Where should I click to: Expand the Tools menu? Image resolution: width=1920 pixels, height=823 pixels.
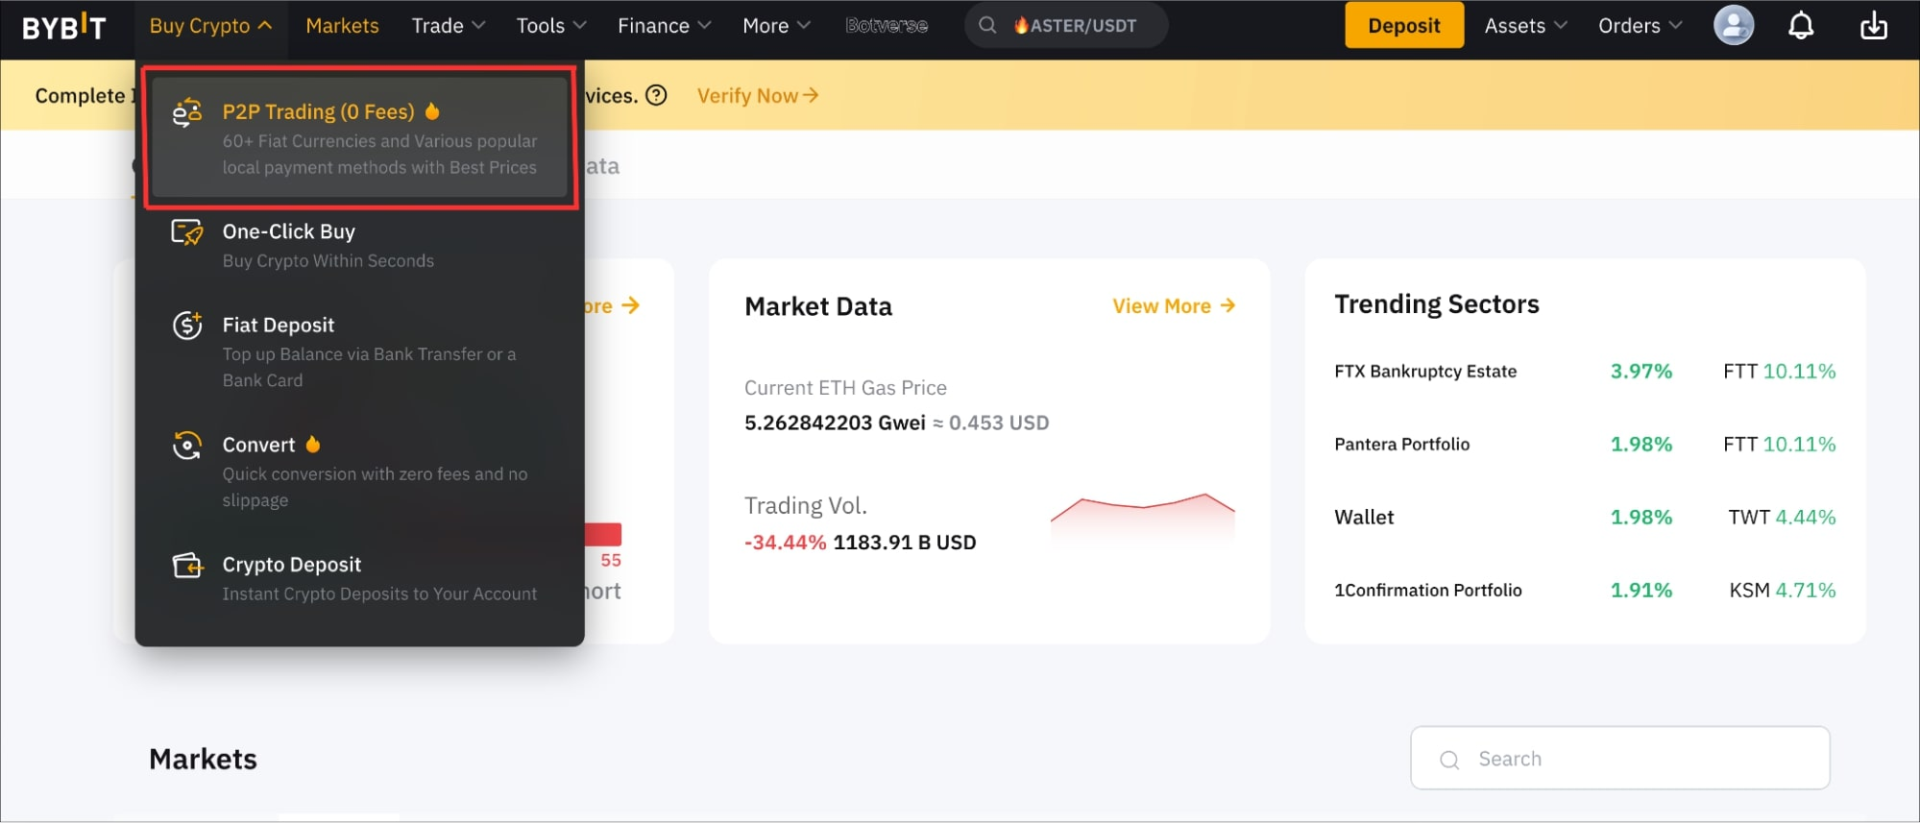551,26
